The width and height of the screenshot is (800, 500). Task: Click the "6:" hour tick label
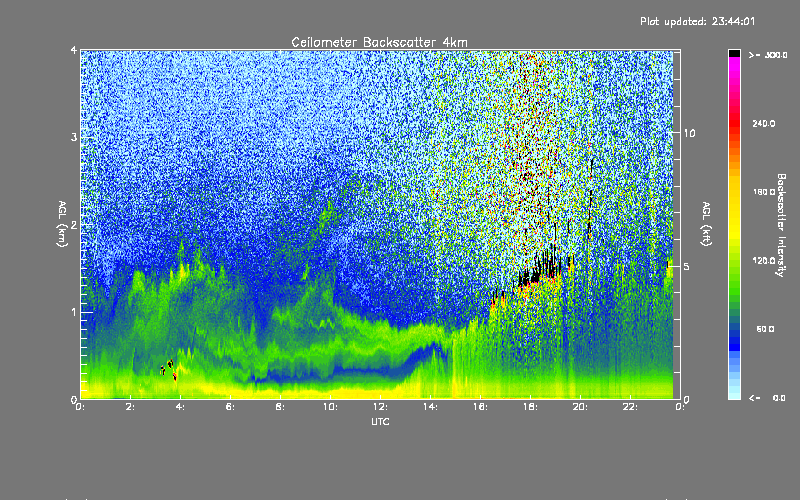click(x=231, y=407)
